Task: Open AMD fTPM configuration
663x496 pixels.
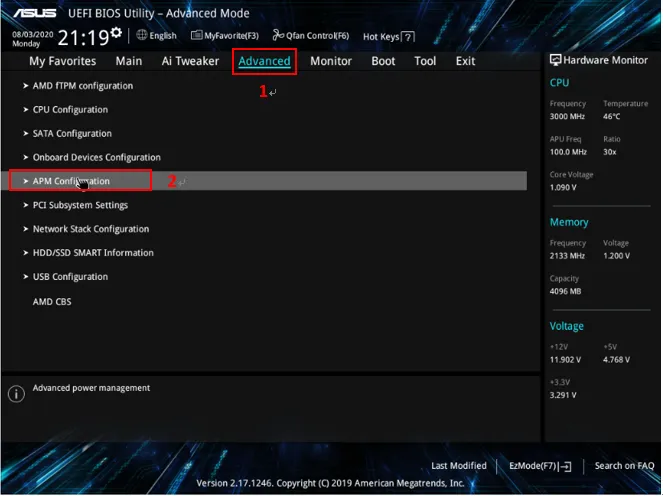Action: click(x=83, y=86)
